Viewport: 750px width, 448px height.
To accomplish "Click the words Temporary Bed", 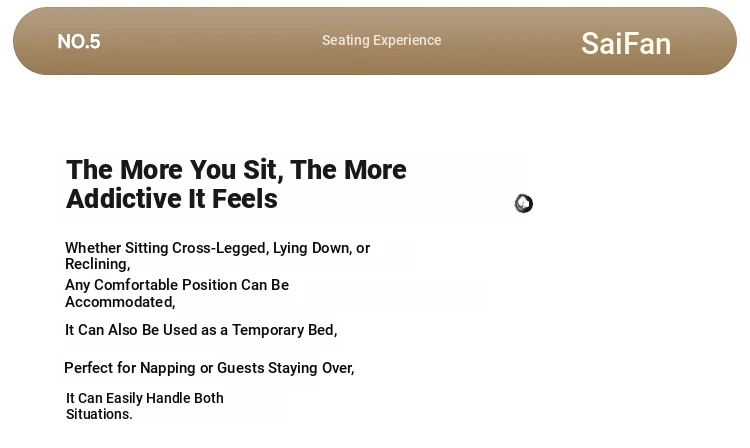I will 284,330.
